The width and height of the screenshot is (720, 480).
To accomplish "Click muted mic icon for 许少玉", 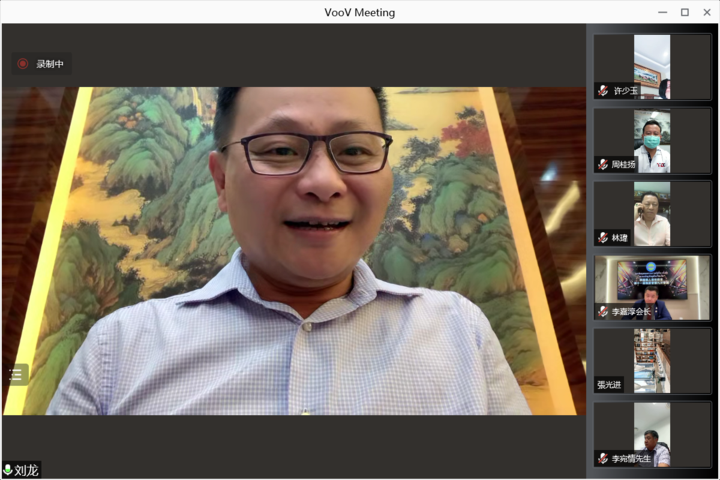I will (x=603, y=91).
